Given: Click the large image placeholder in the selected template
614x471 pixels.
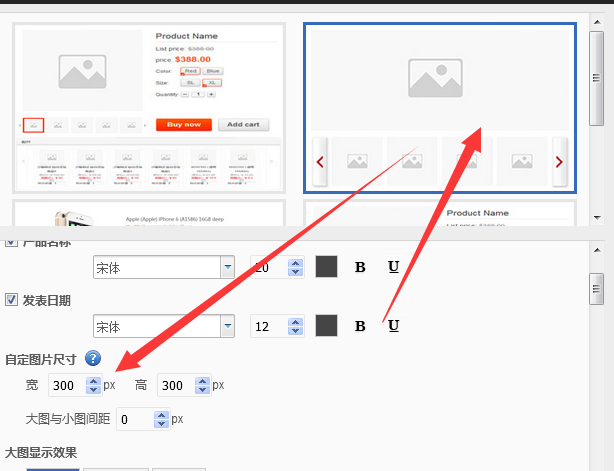Looking at the screenshot, I should 439,77.
